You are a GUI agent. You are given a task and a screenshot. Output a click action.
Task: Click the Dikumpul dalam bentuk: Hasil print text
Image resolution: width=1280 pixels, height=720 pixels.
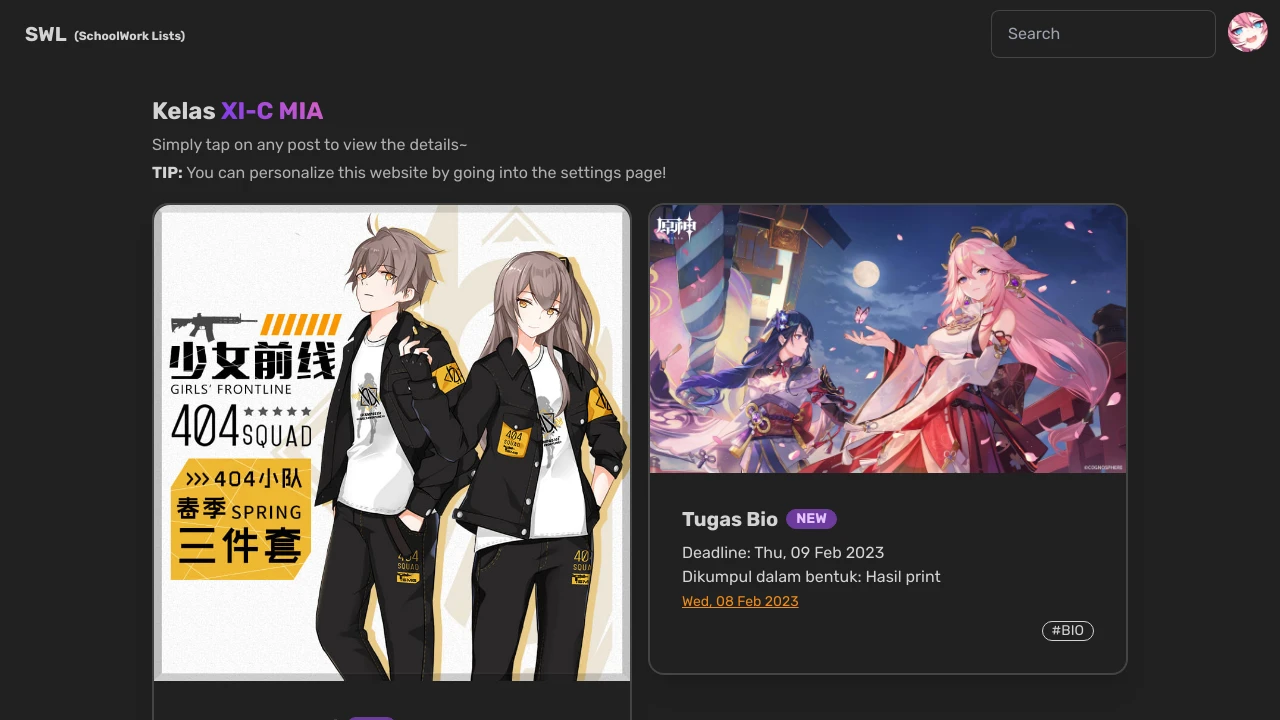click(x=811, y=576)
